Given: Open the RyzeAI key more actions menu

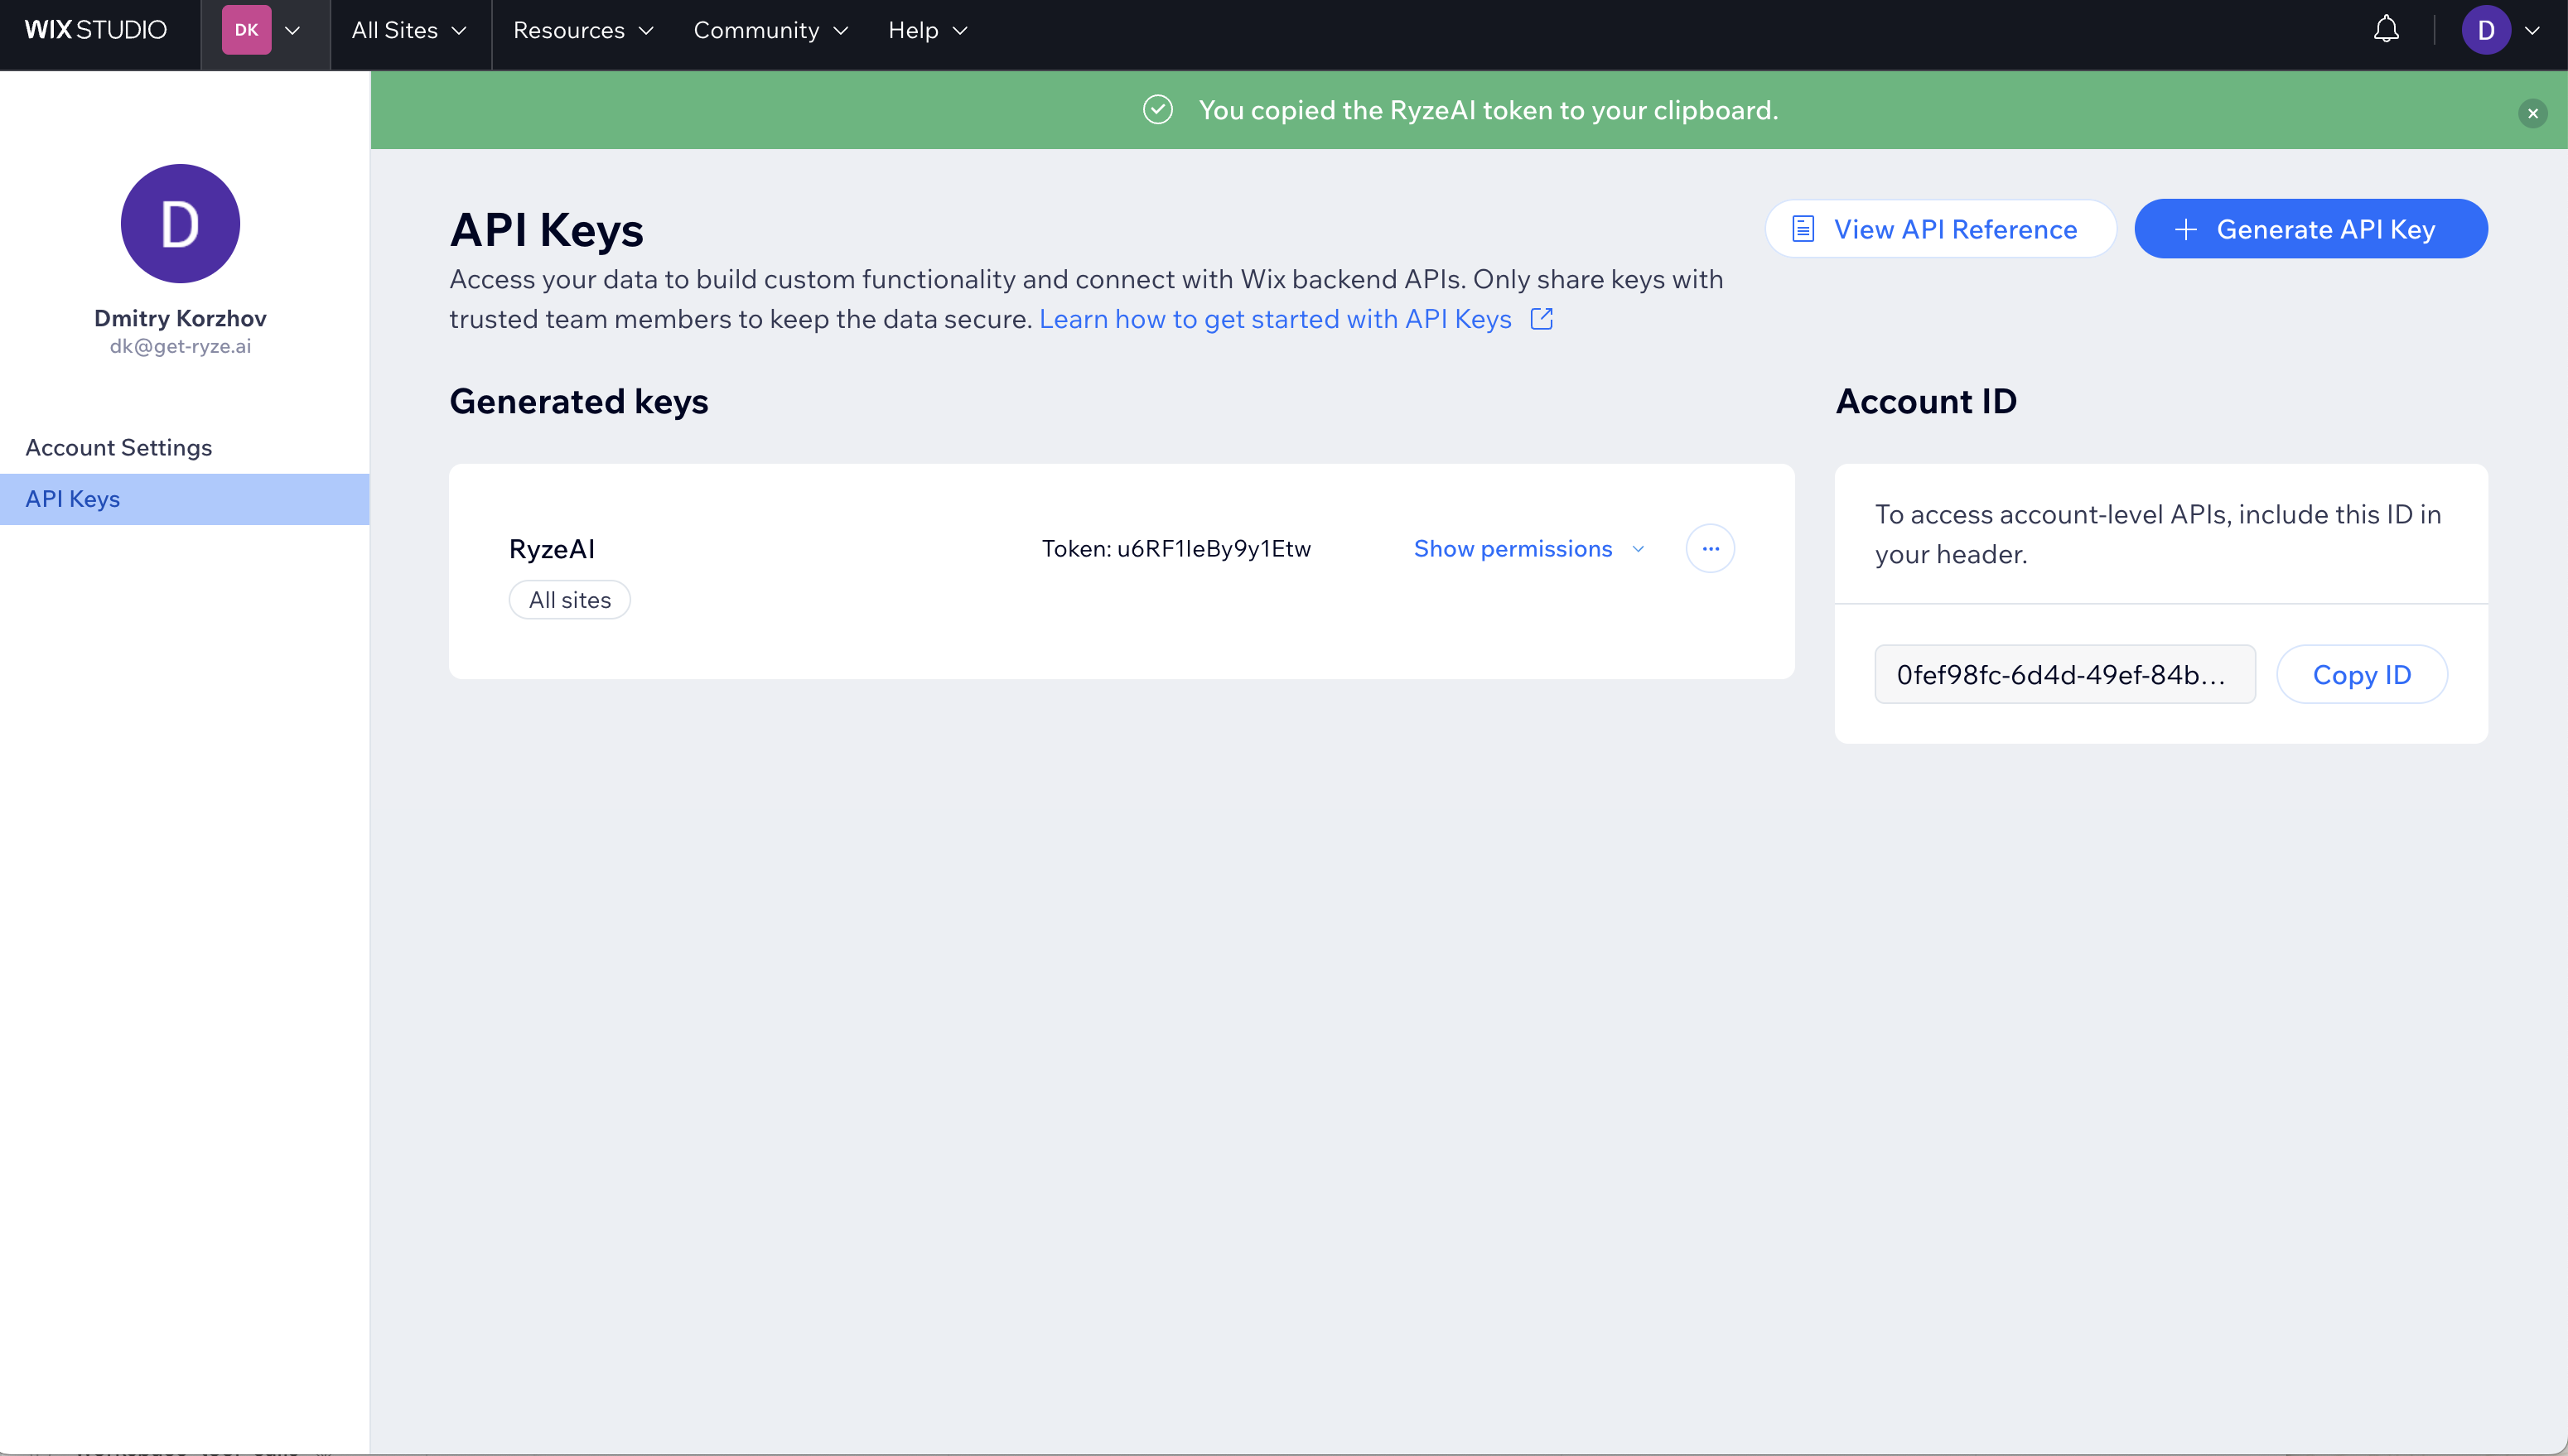Looking at the screenshot, I should [x=1710, y=548].
